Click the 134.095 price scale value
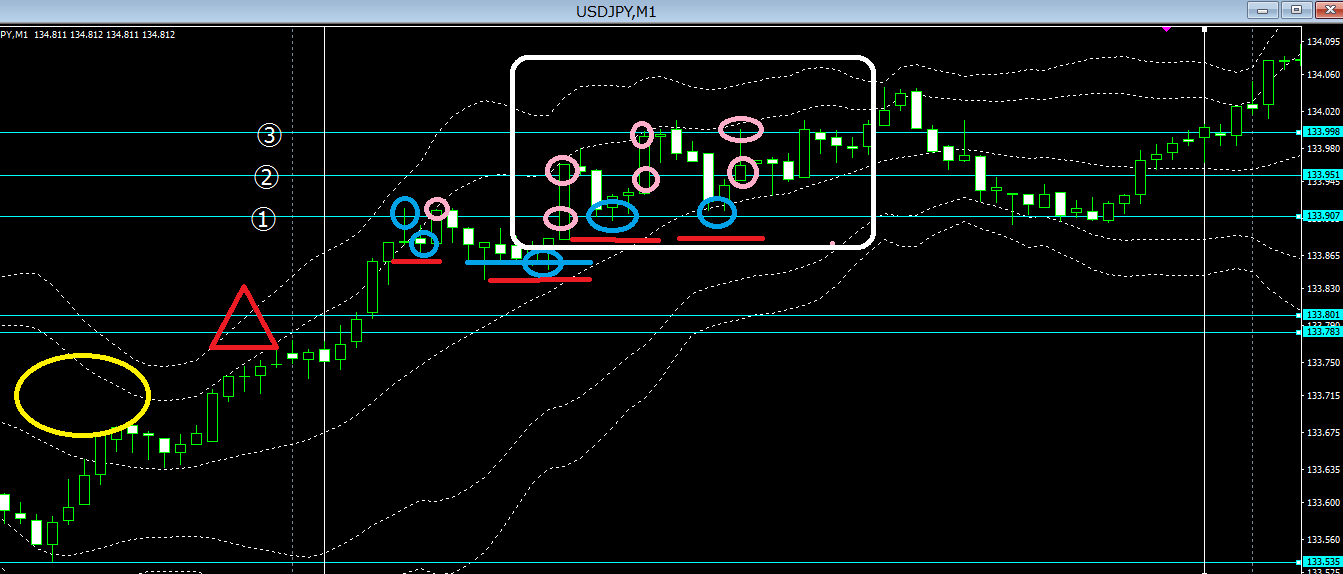This screenshot has height=574, width=1343. 1324,41
